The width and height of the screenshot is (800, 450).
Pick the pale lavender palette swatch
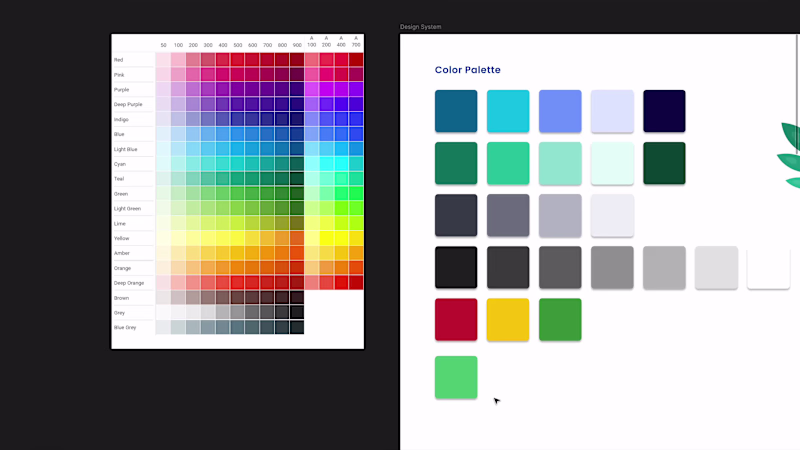[612, 111]
